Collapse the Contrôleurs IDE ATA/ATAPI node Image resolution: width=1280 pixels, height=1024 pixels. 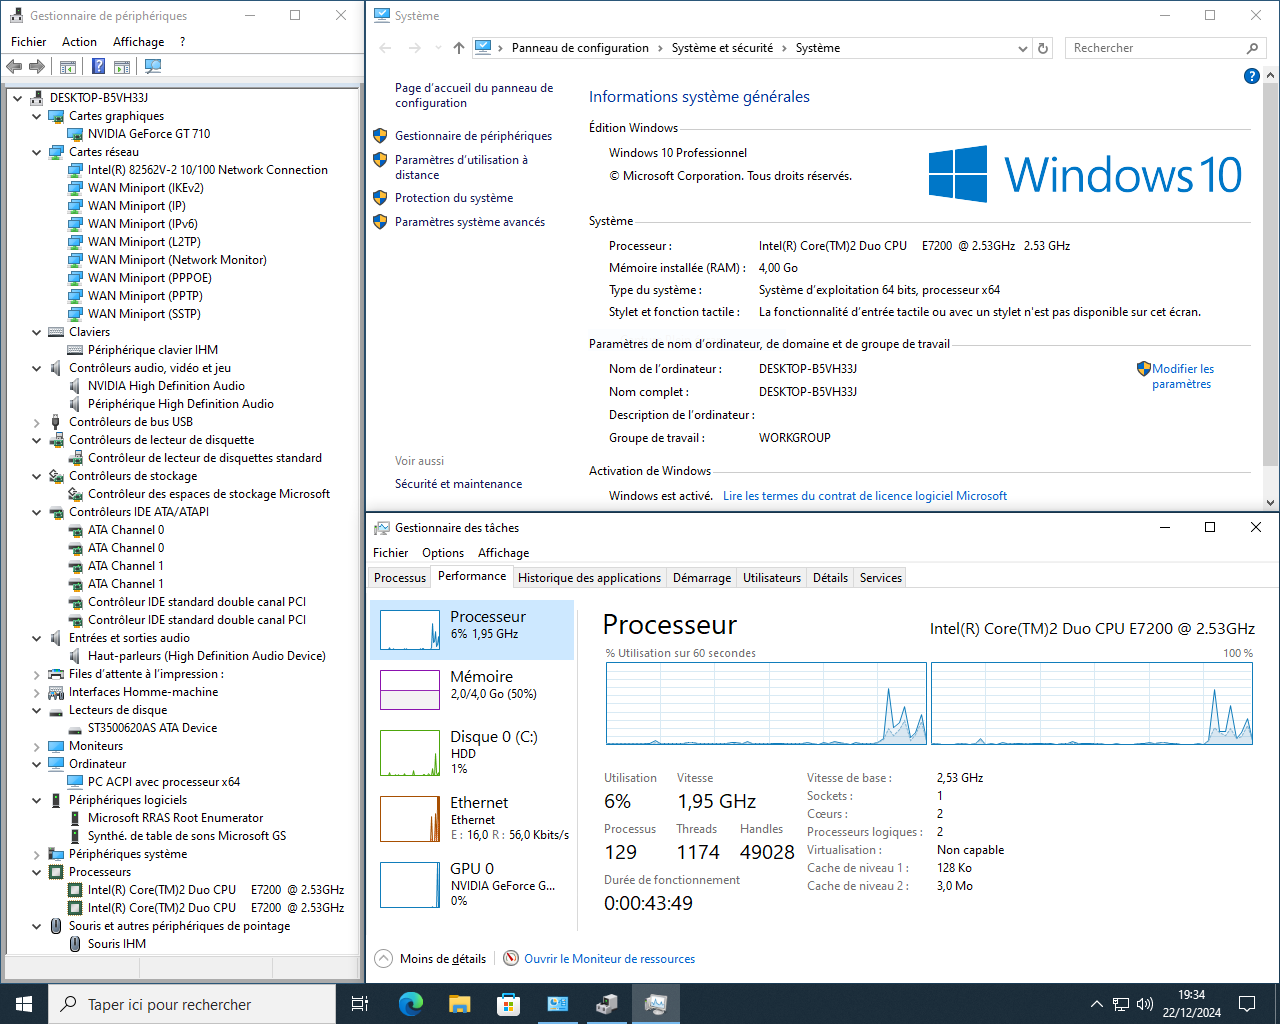click(37, 512)
